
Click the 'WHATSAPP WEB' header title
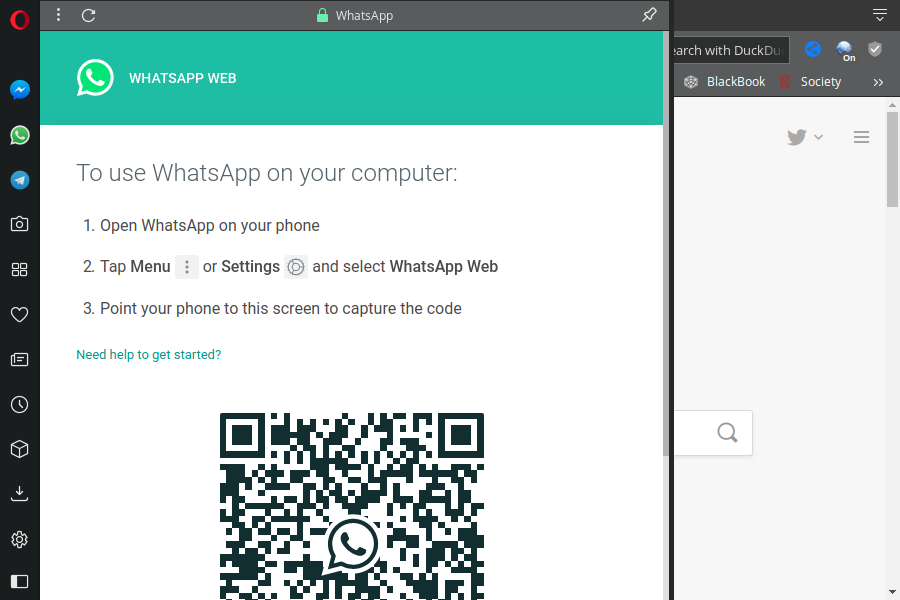click(183, 79)
